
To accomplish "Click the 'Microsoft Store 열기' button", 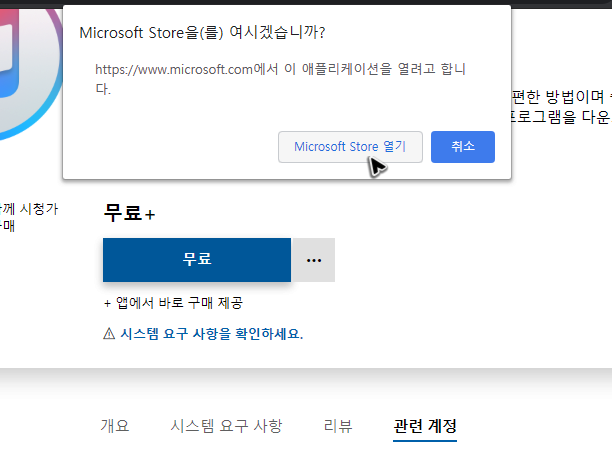I will 350,147.
